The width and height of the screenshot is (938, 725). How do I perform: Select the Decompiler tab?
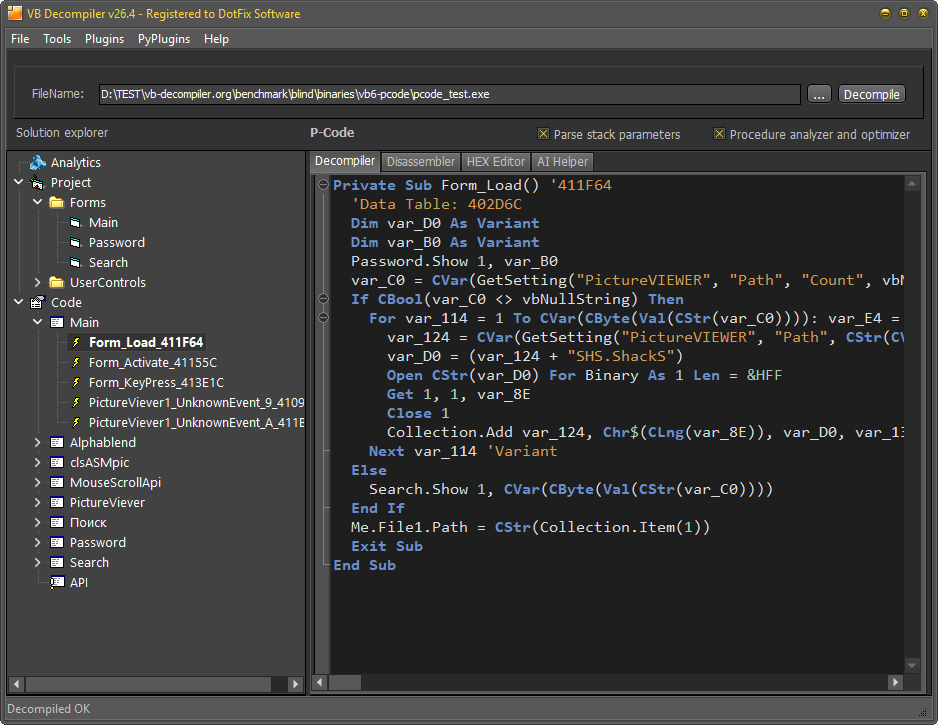click(345, 161)
